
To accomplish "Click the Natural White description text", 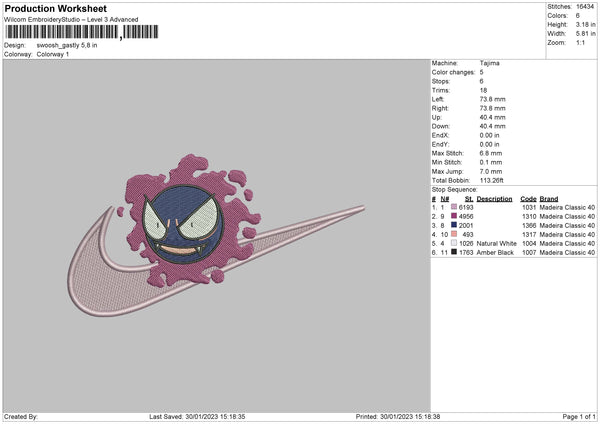I will (x=496, y=243).
